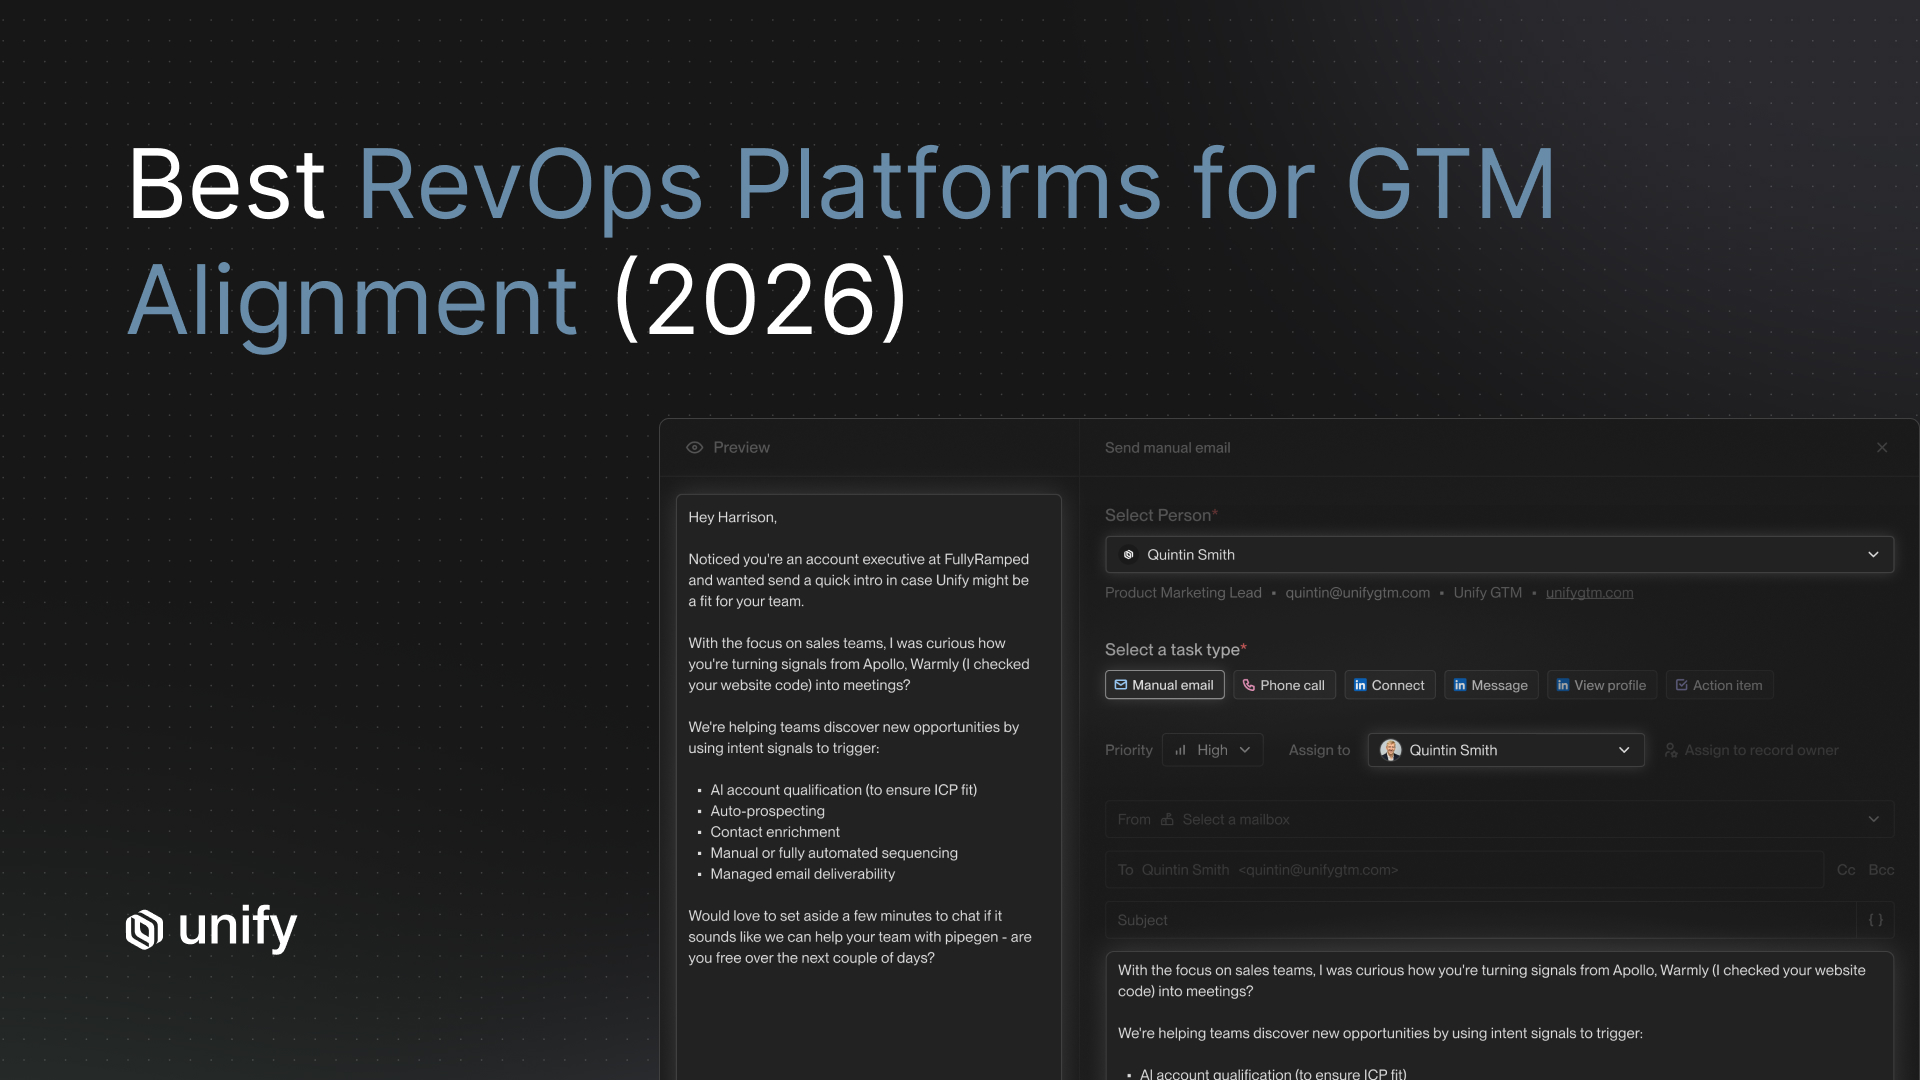The height and width of the screenshot is (1080, 1920).
Task: Choose the Phone call task type
Action: (x=1283, y=685)
